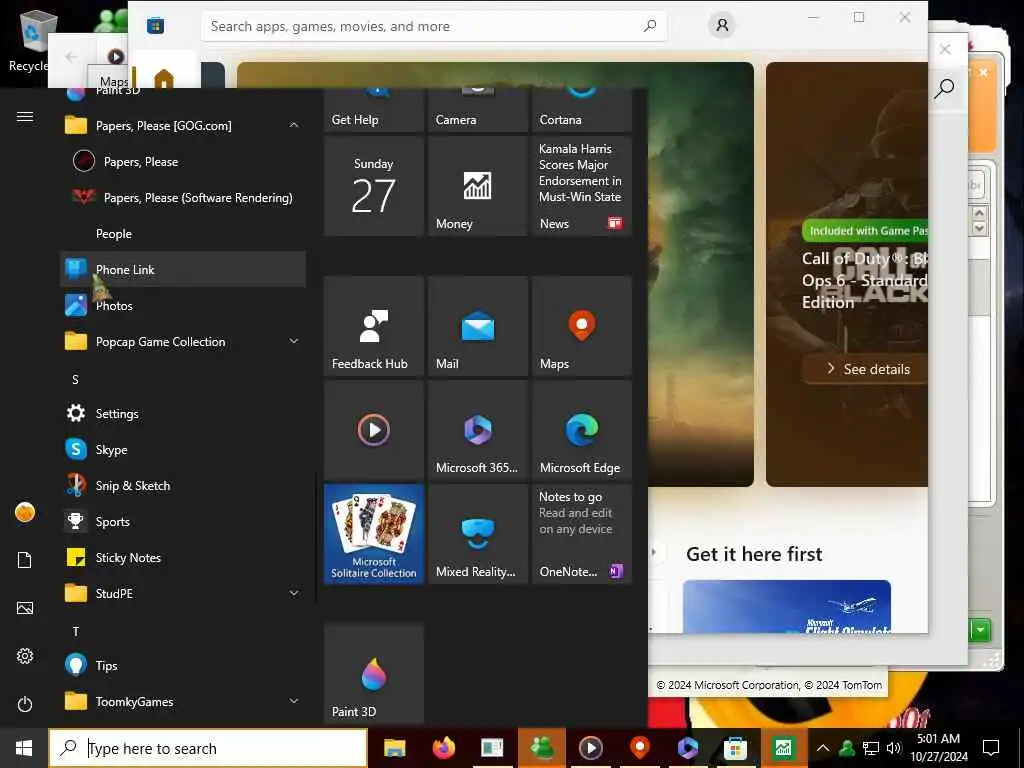Launch Papers, Please (Software Rendering)
Viewport: 1024px width, 768px height.
pyautogui.click(x=183, y=197)
